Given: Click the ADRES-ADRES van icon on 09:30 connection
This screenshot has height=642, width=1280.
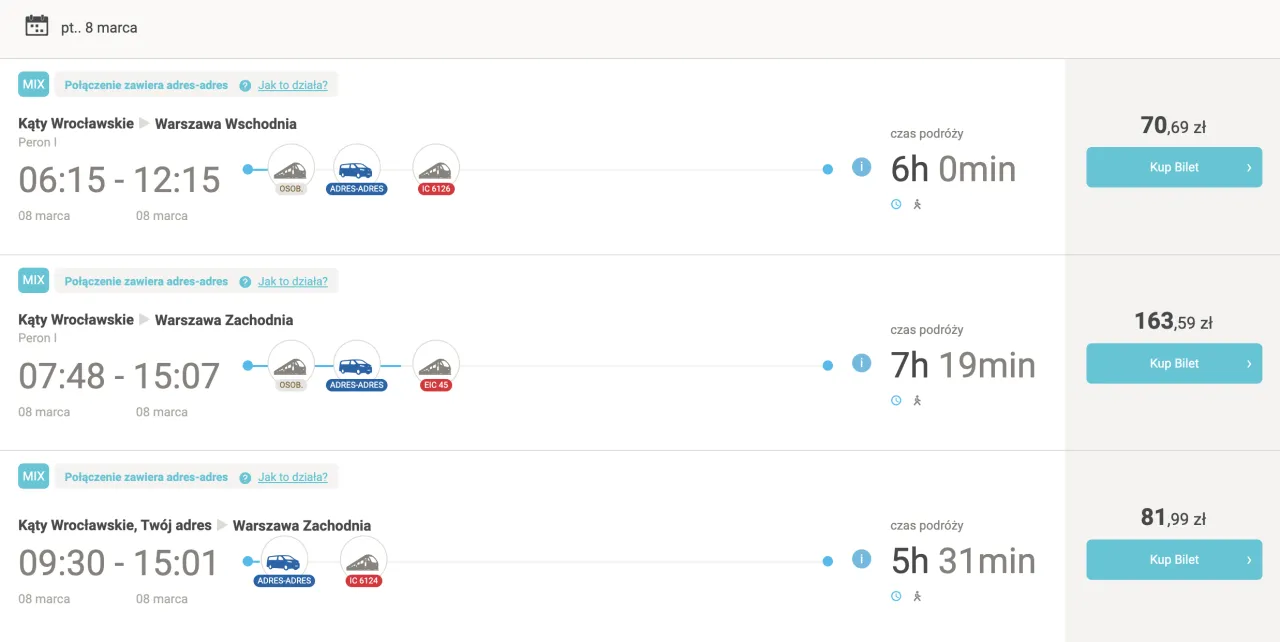Looking at the screenshot, I should pyautogui.click(x=284, y=560).
